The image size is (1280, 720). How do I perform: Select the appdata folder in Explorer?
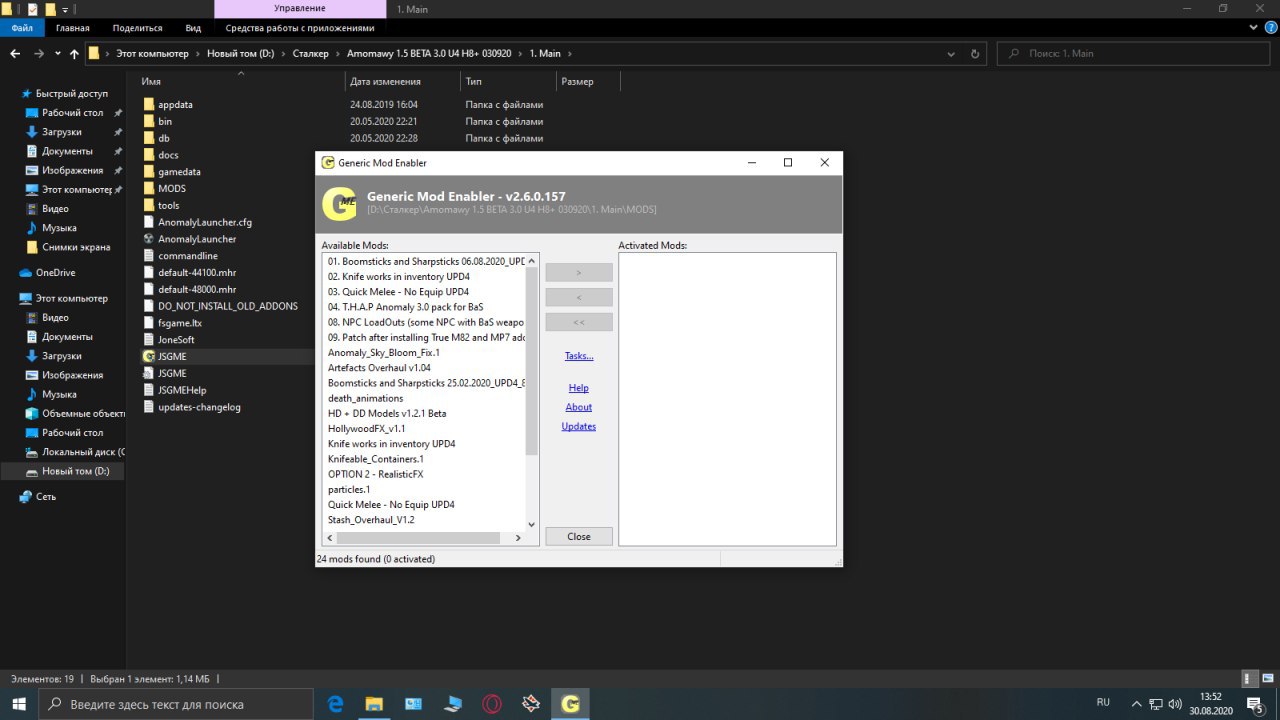[x=175, y=104]
